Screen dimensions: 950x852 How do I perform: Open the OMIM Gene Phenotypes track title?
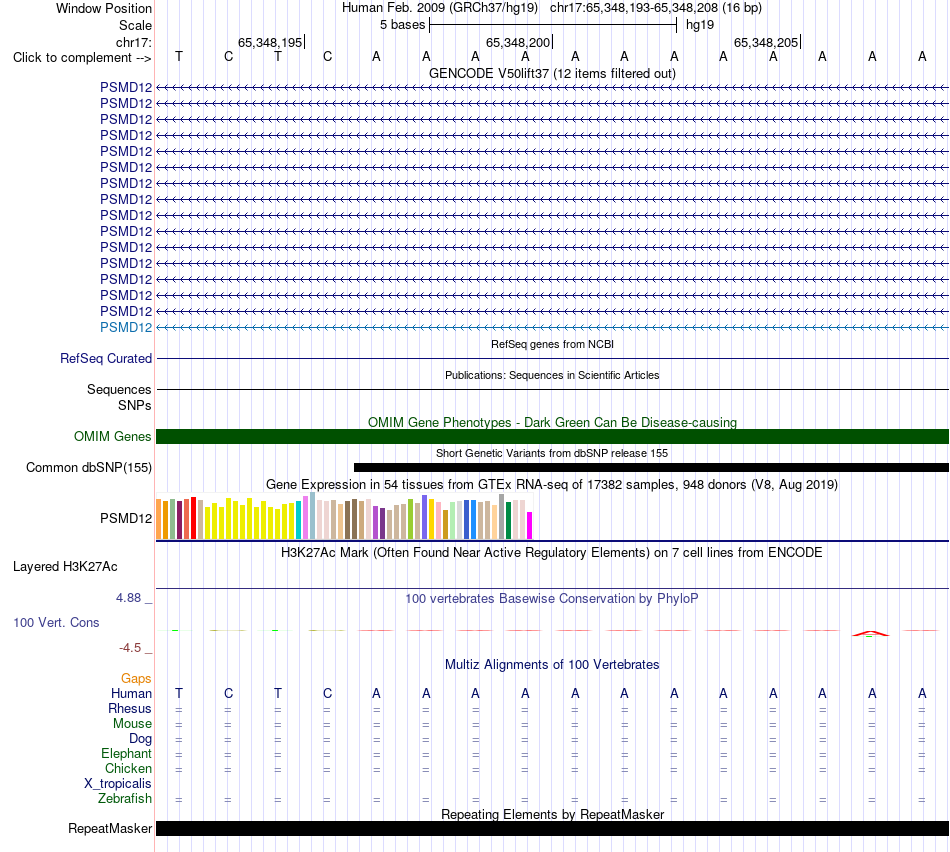[x=552, y=422]
